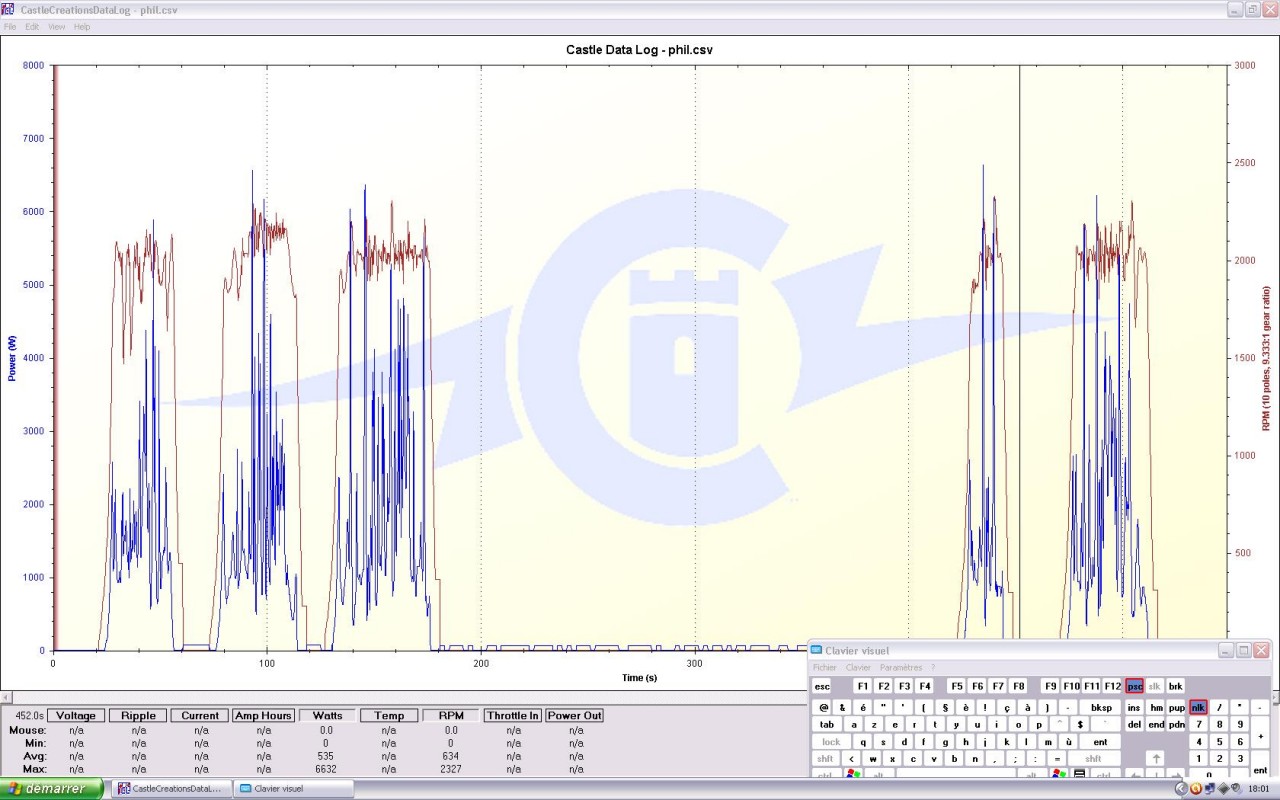Open the Clavier menu in Clavier visuel

click(858, 667)
